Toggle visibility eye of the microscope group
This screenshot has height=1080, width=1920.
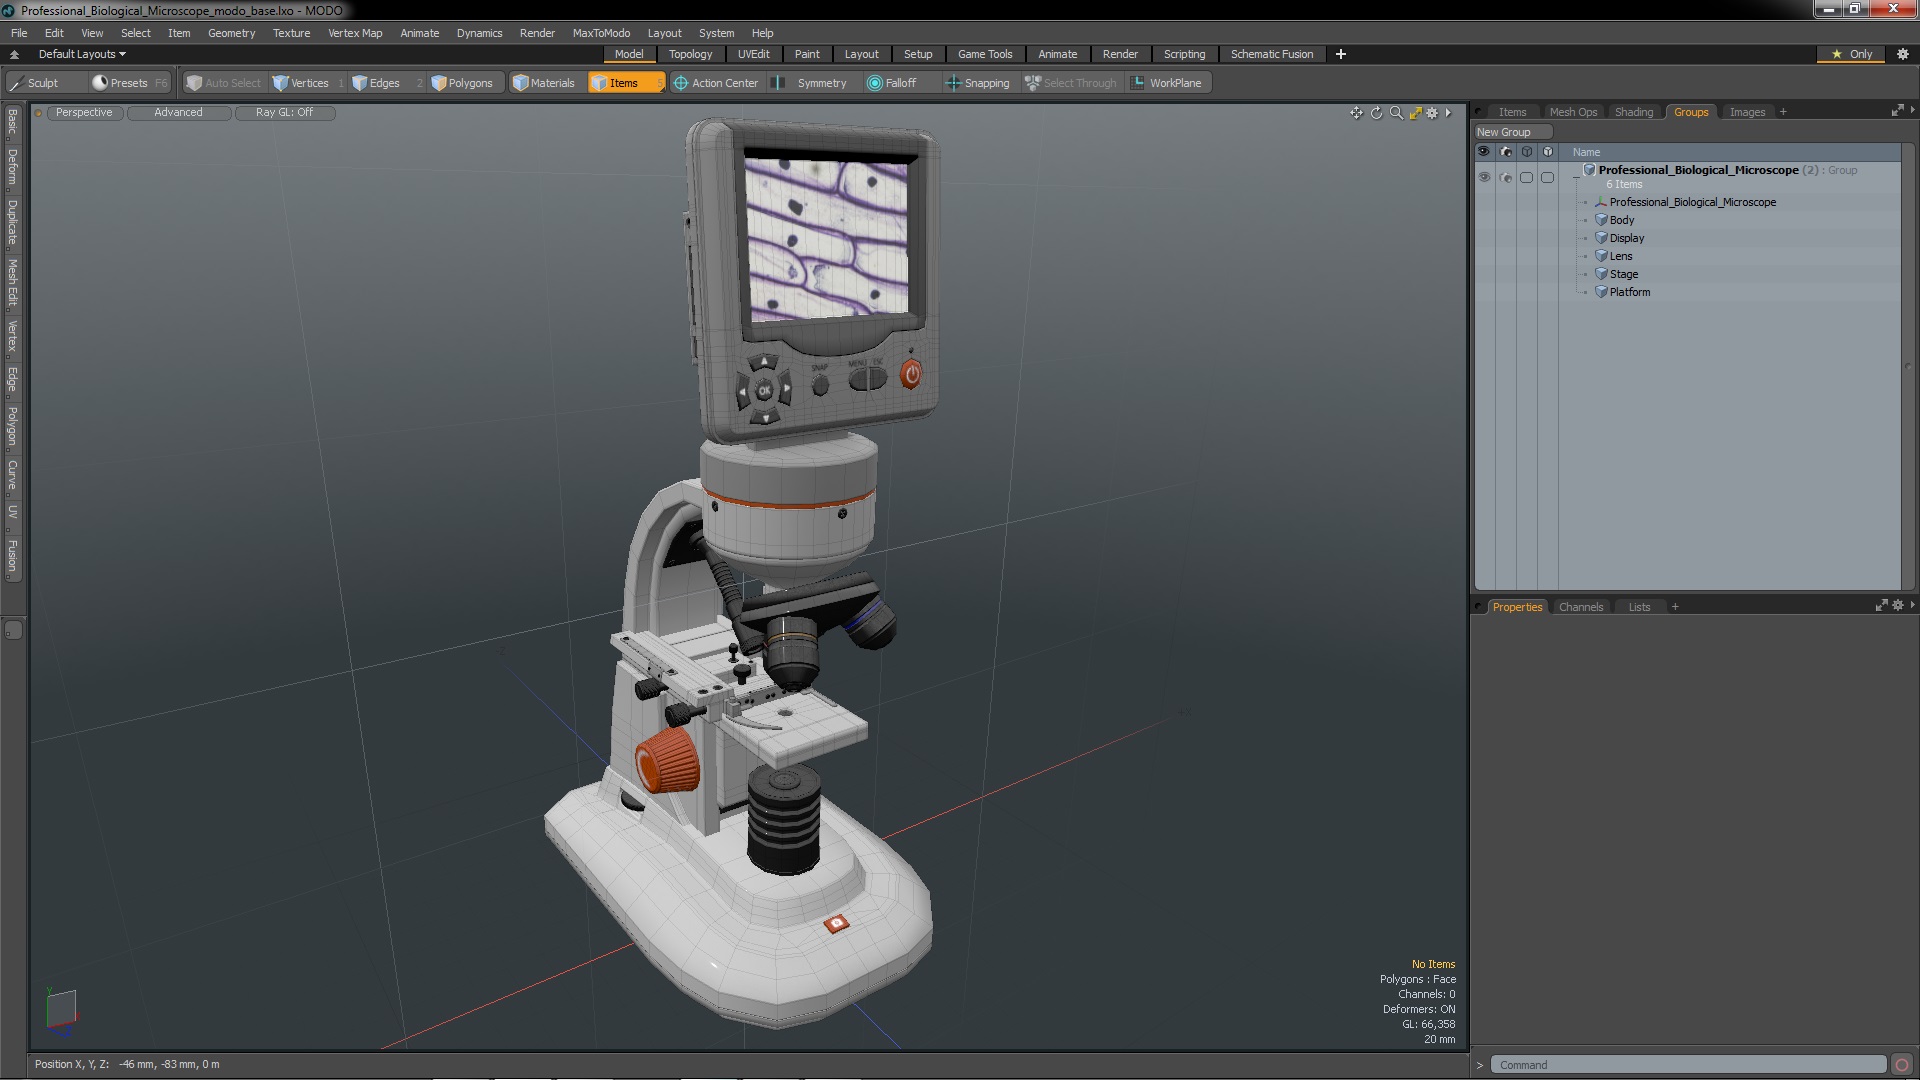point(1484,177)
